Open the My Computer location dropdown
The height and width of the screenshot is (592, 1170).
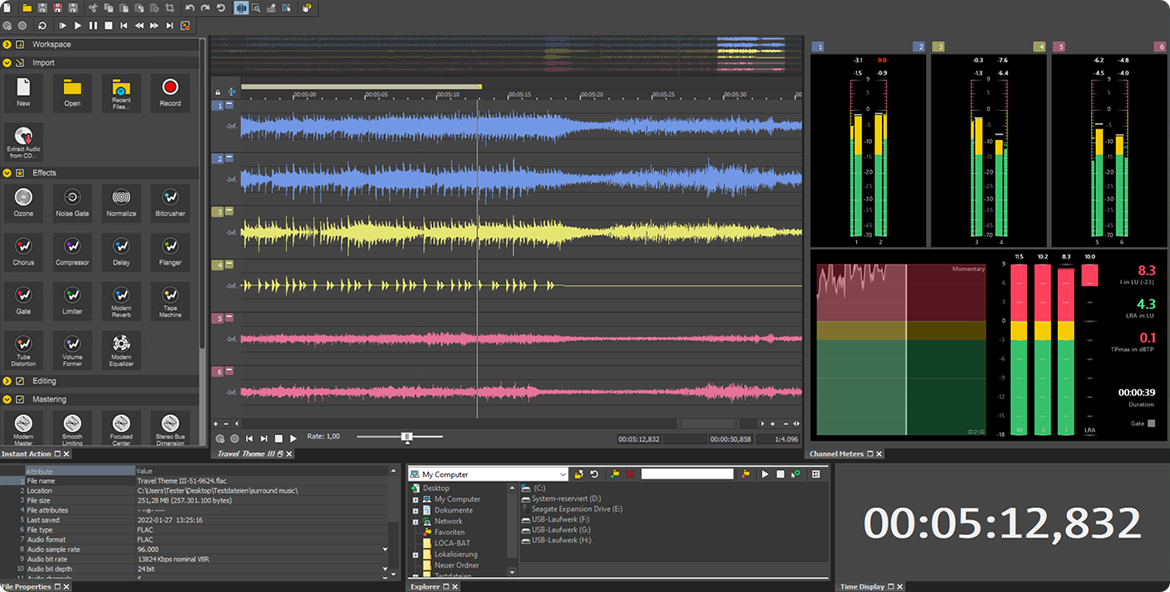[x=563, y=474]
